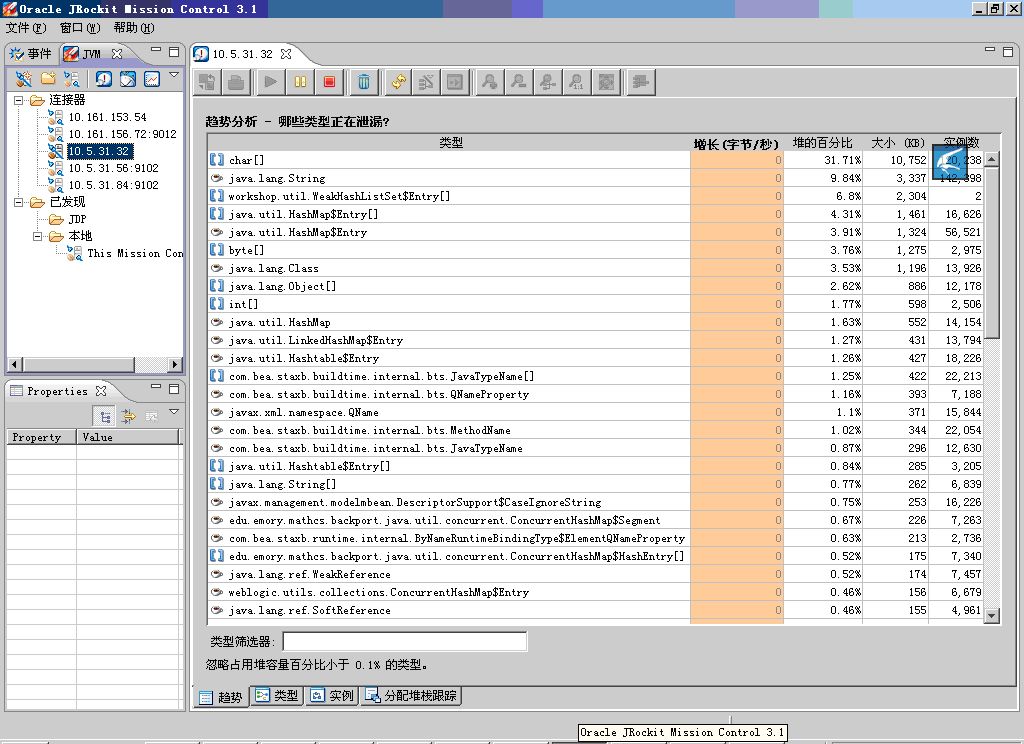The width and height of the screenshot is (1024, 744).
Task: Collapse the 连接器 tree folder
Action: 19,100
